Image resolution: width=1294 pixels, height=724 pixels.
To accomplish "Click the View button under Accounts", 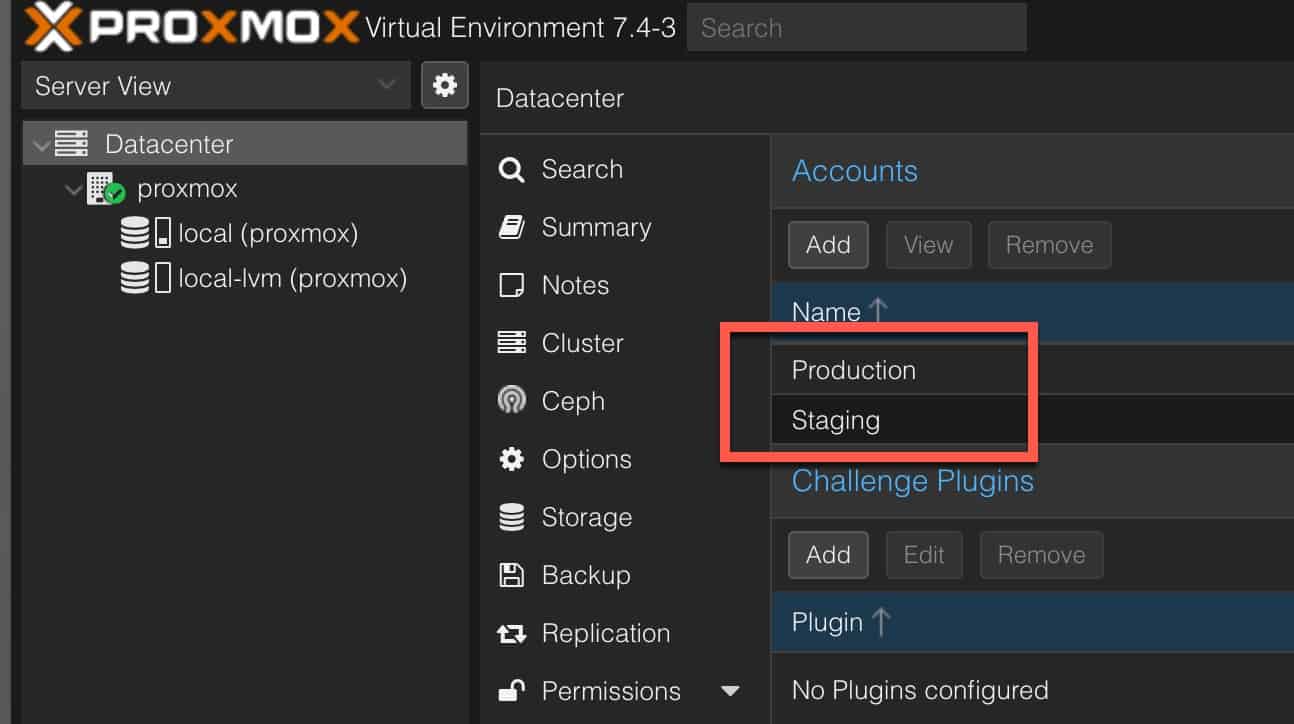I will pos(928,245).
